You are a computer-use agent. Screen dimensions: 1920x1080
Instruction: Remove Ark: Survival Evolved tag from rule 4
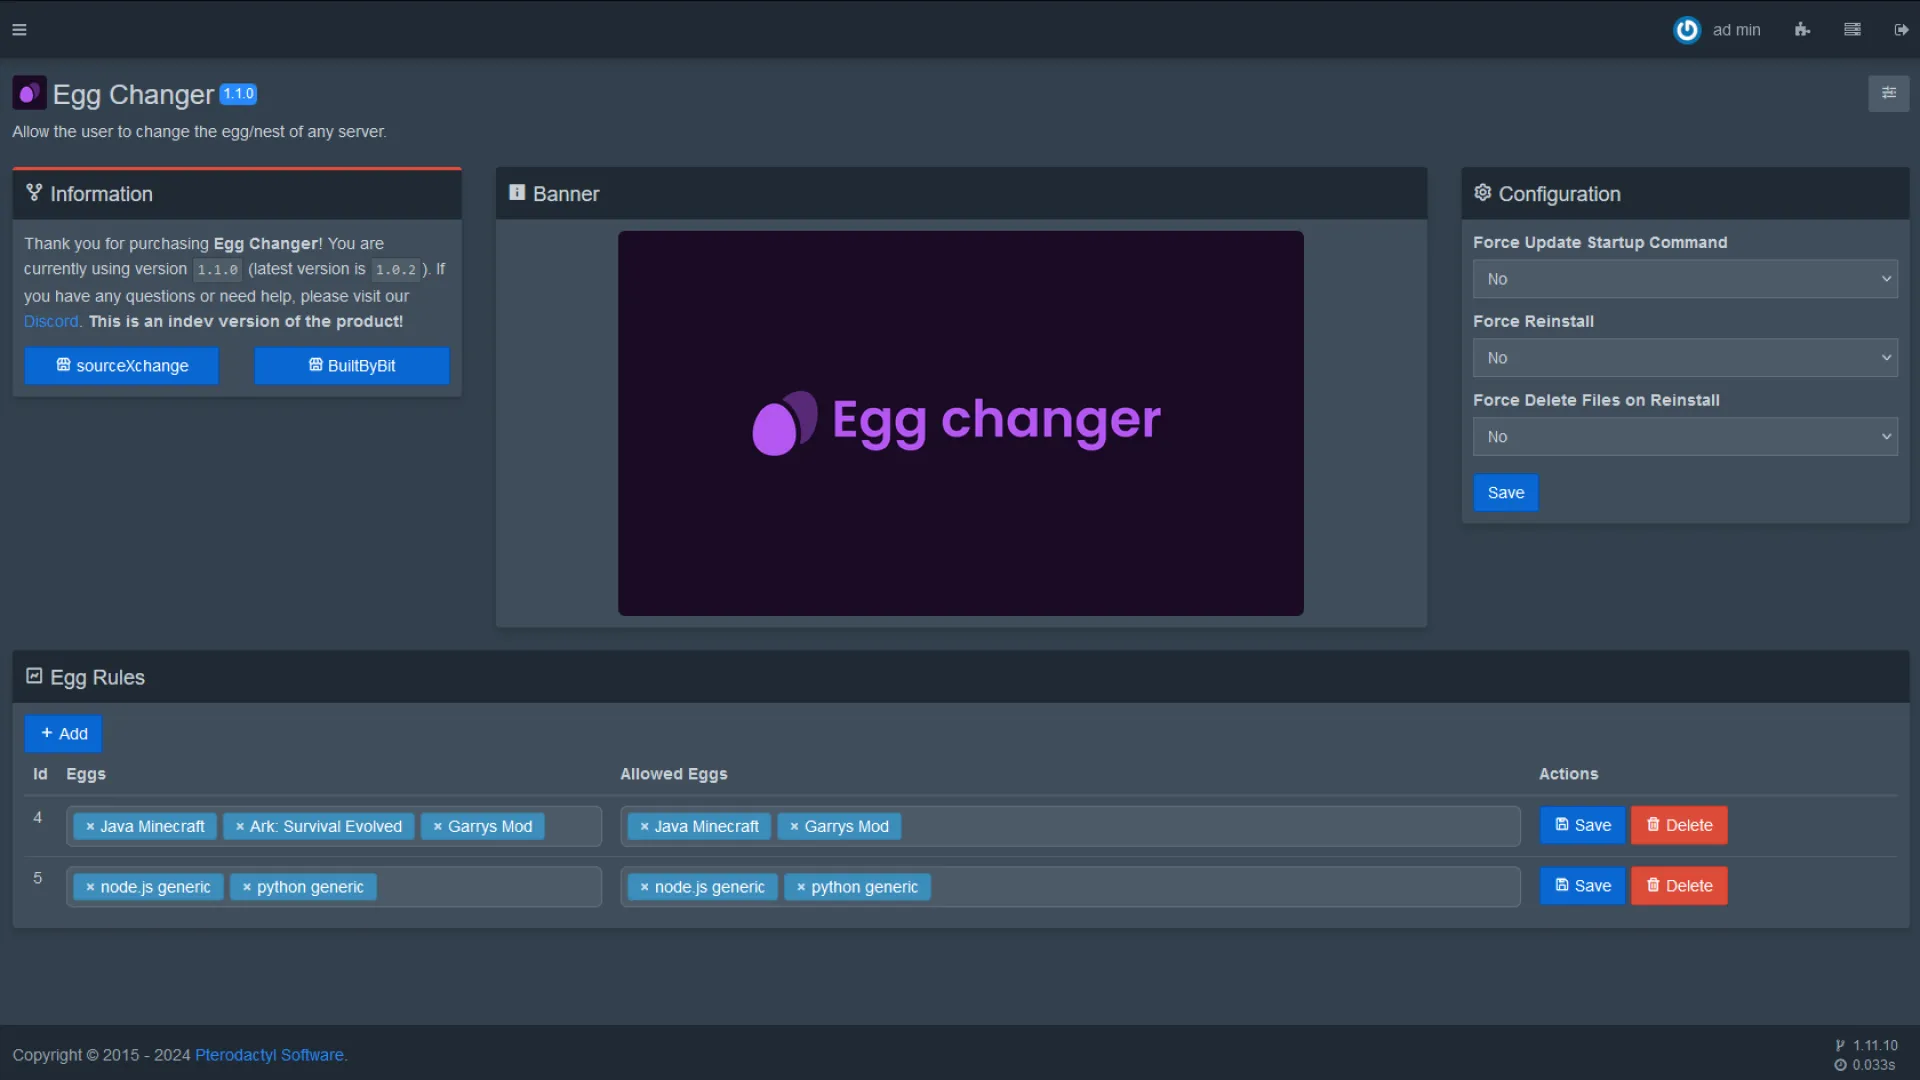(240, 827)
